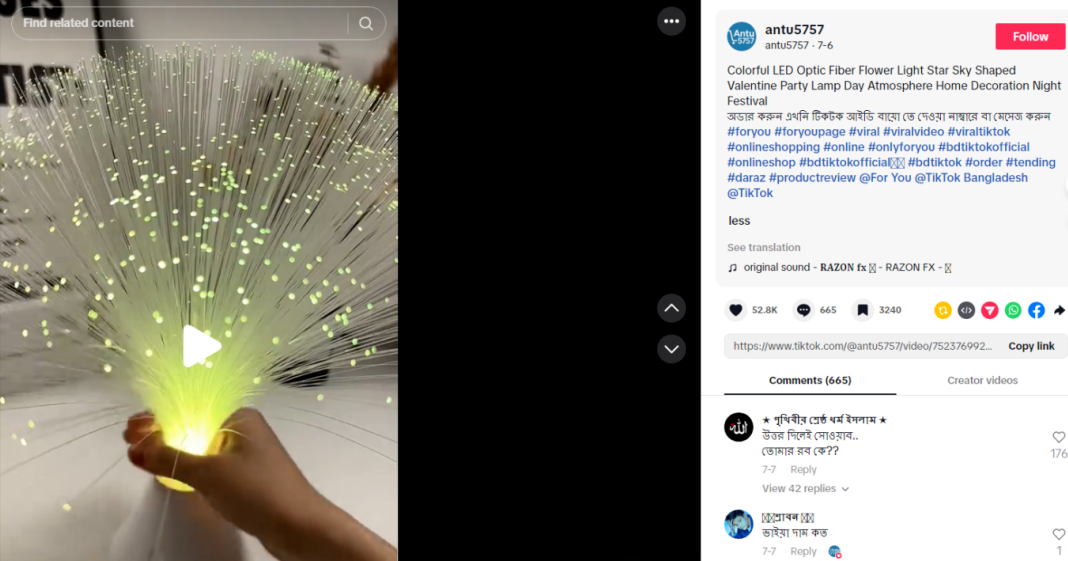Screen dimensions: 1068x561
Task: Expand View 42 replies
Action: 805,489
